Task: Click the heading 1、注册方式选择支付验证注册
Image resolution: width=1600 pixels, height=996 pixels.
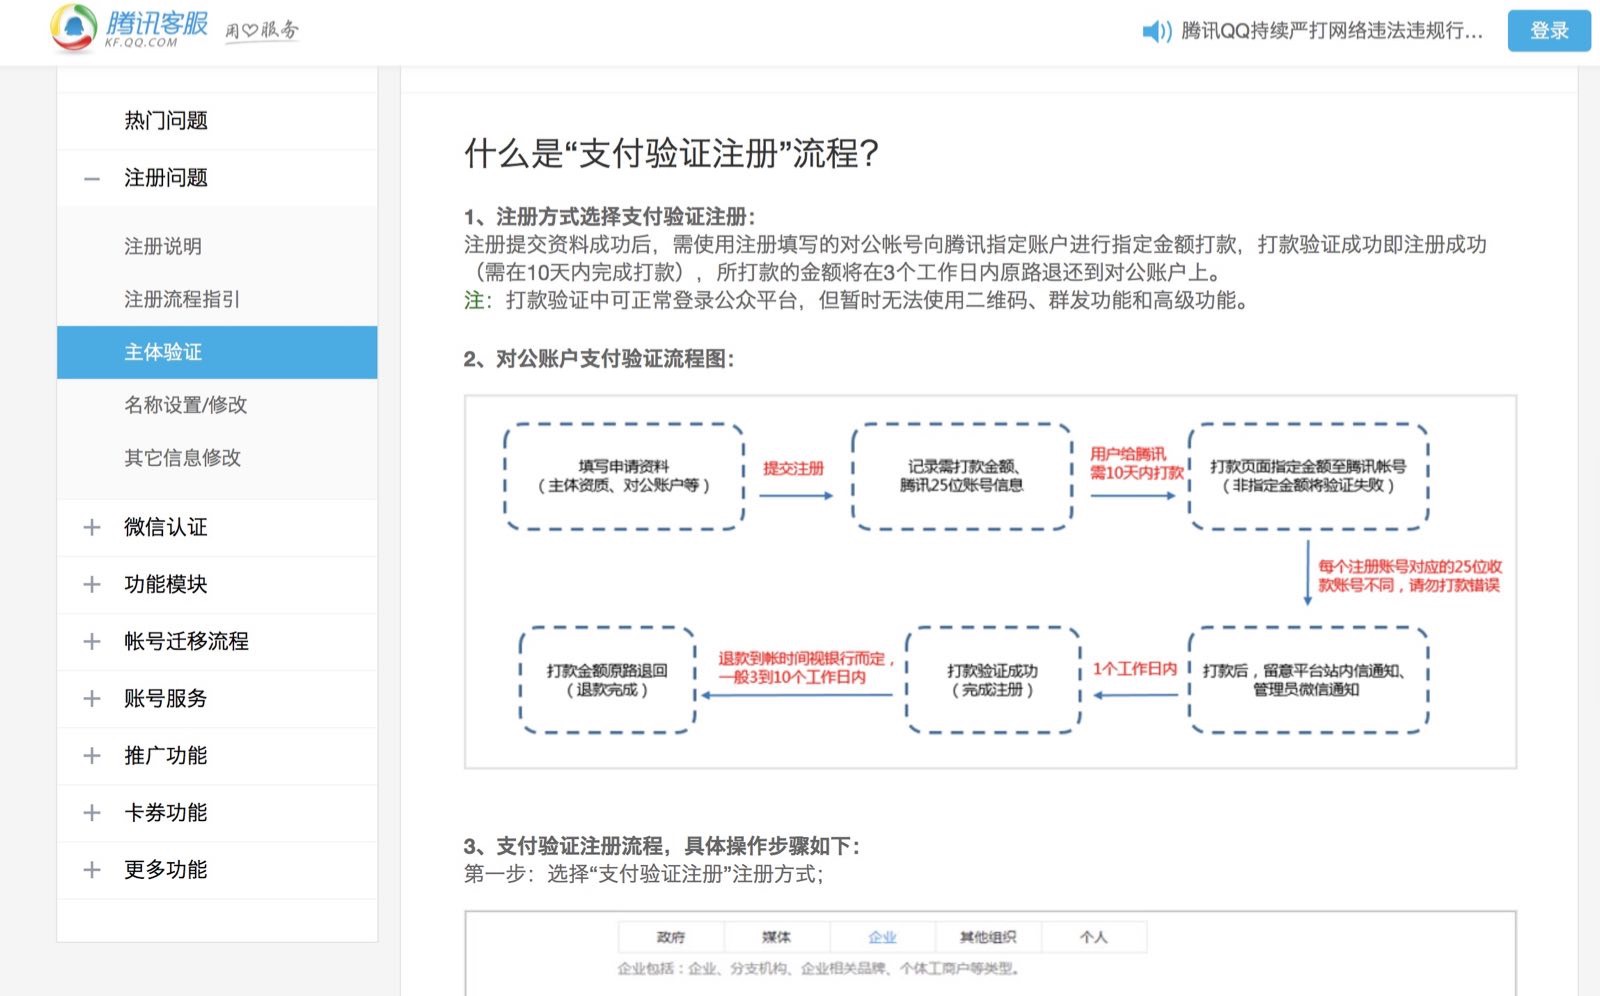Action: (610, 216)
